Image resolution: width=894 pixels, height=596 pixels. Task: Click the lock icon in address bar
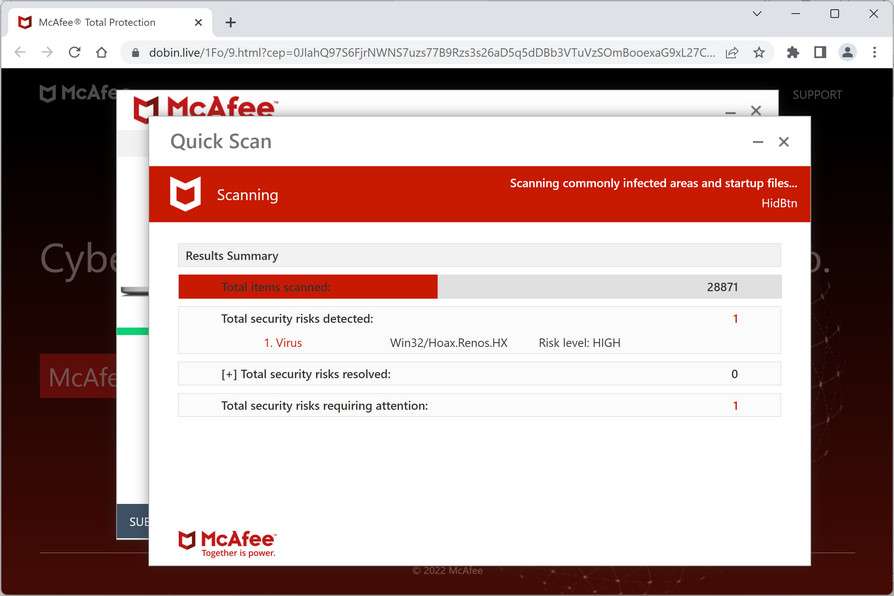pos(135,53)
